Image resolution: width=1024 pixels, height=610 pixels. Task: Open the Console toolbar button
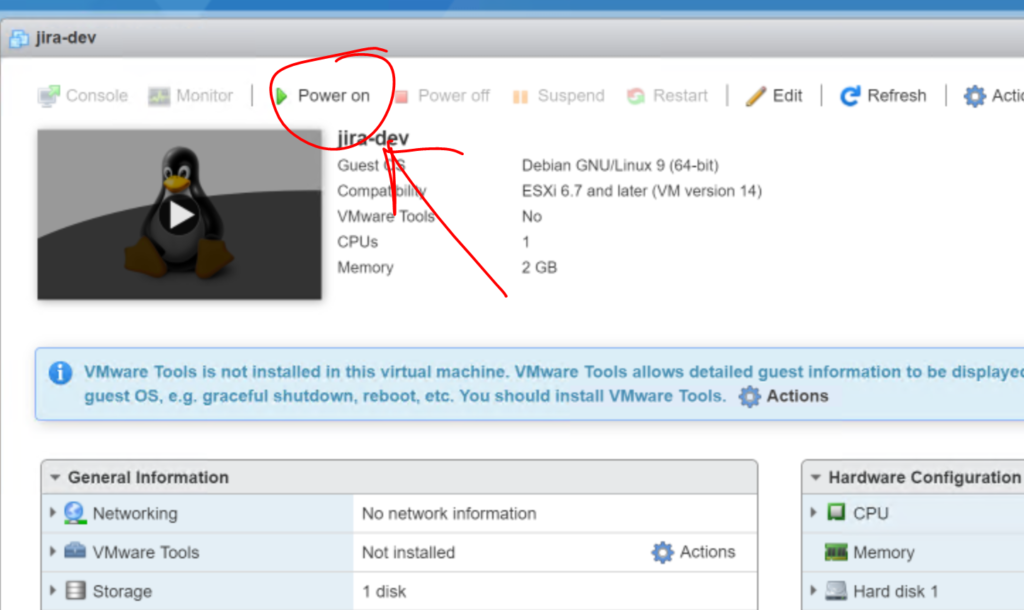(83, 96)
